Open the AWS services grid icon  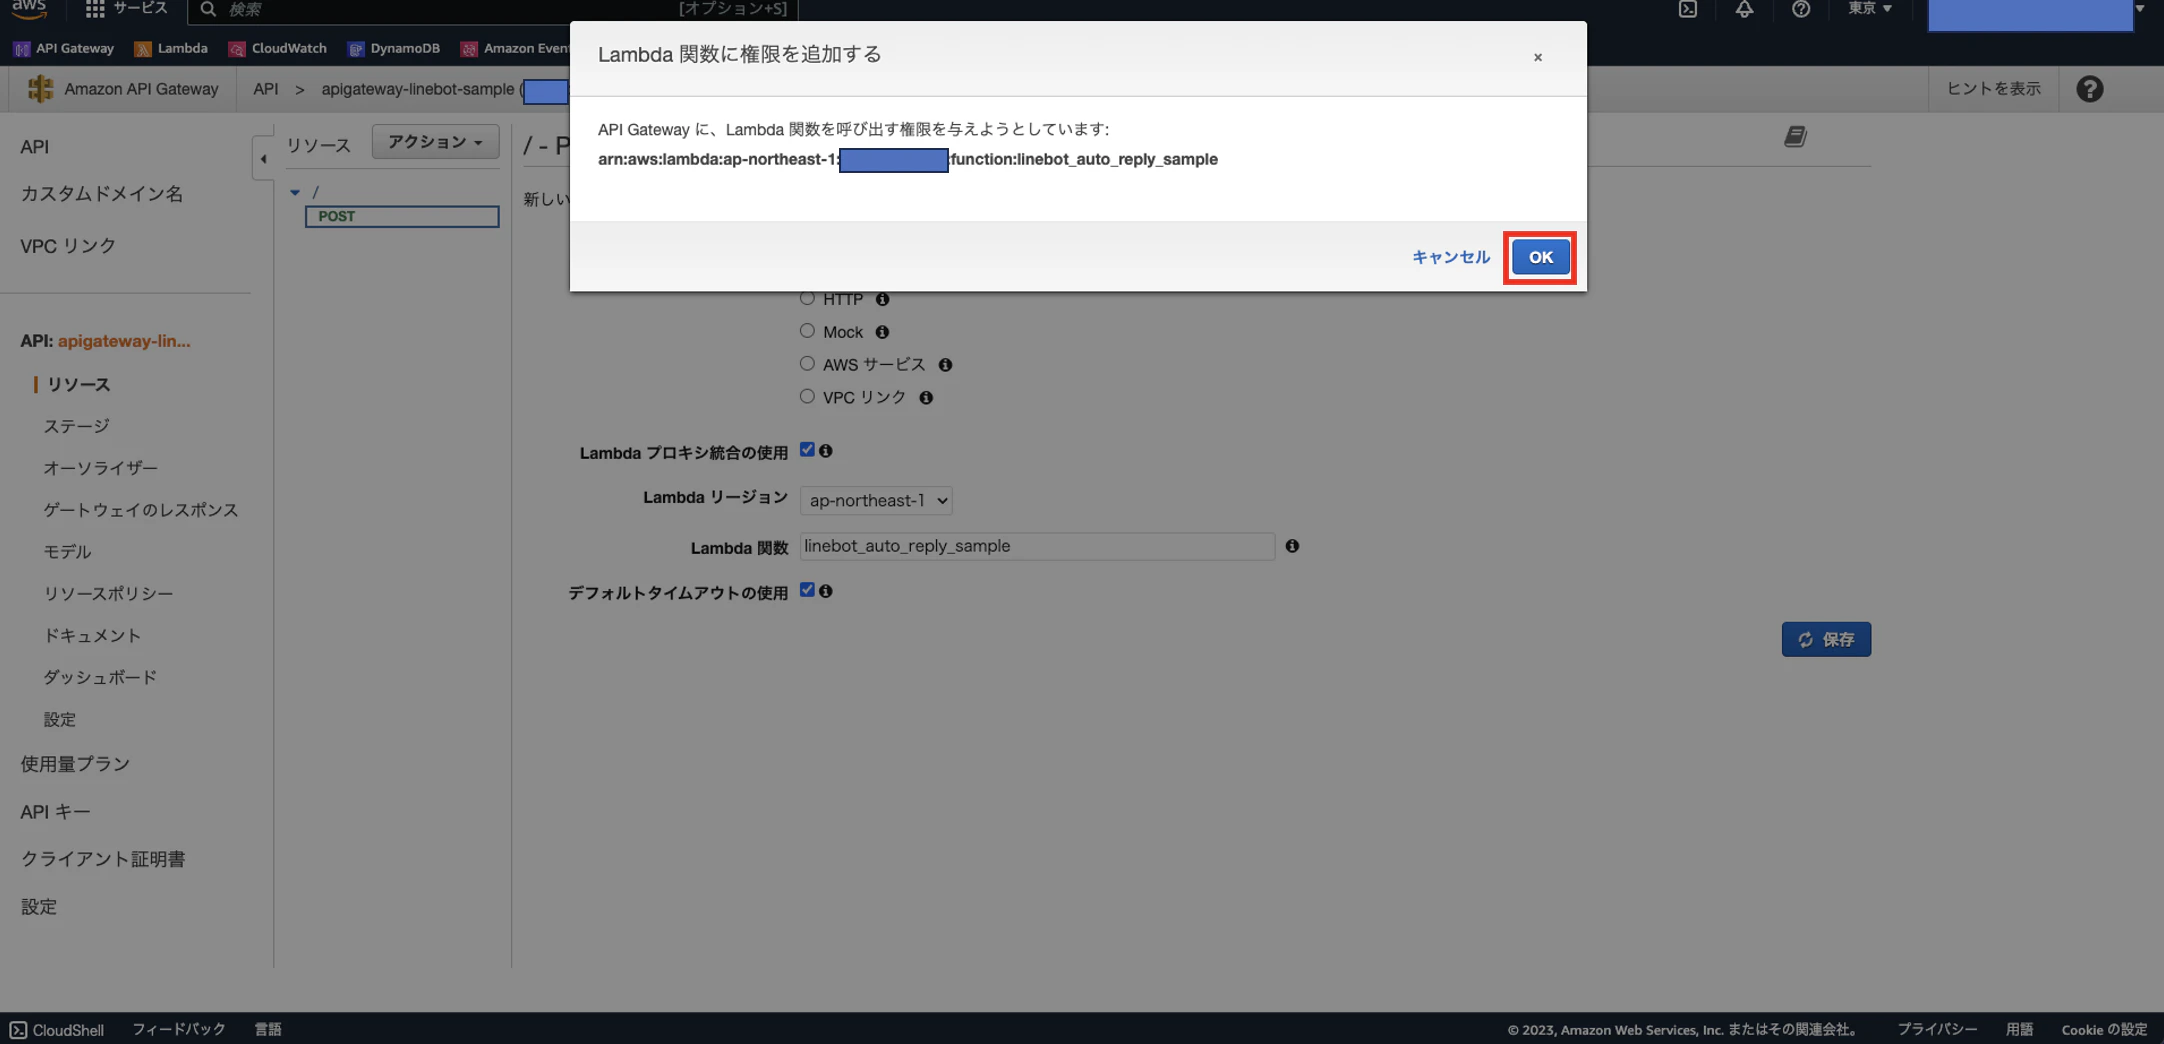click(x=95, y=9)
